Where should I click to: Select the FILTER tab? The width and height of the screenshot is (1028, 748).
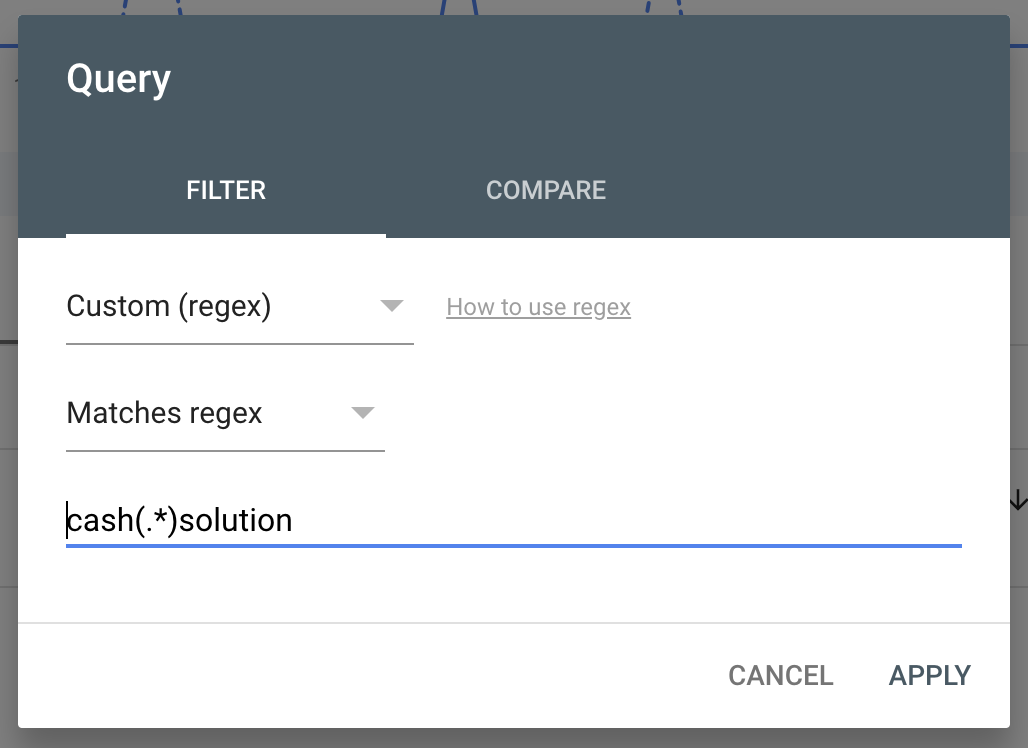point(226,190)
